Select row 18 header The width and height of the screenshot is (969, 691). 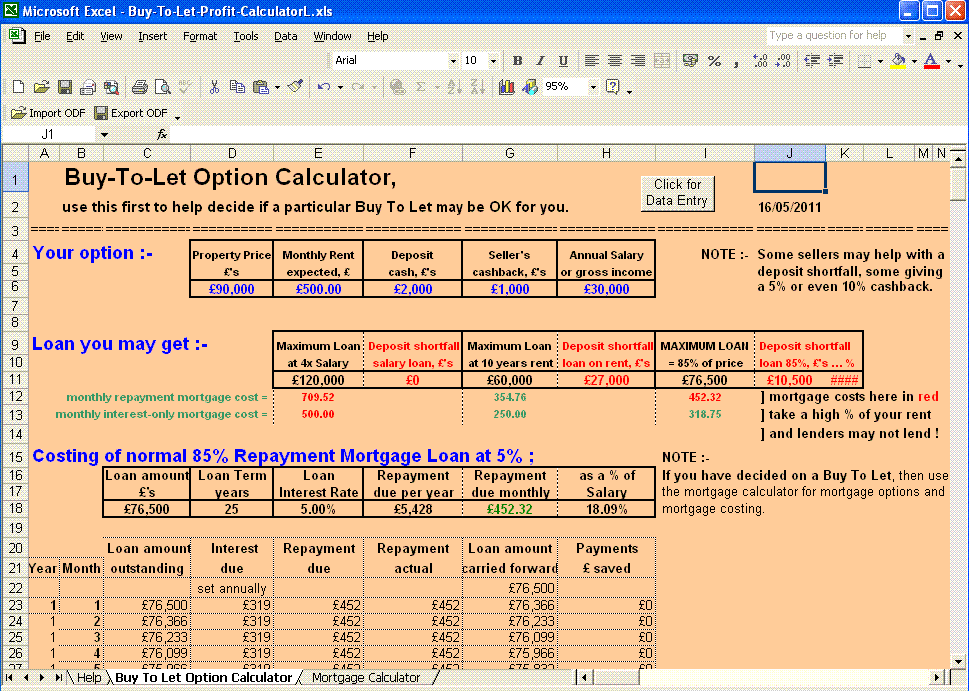click(15, 508)
